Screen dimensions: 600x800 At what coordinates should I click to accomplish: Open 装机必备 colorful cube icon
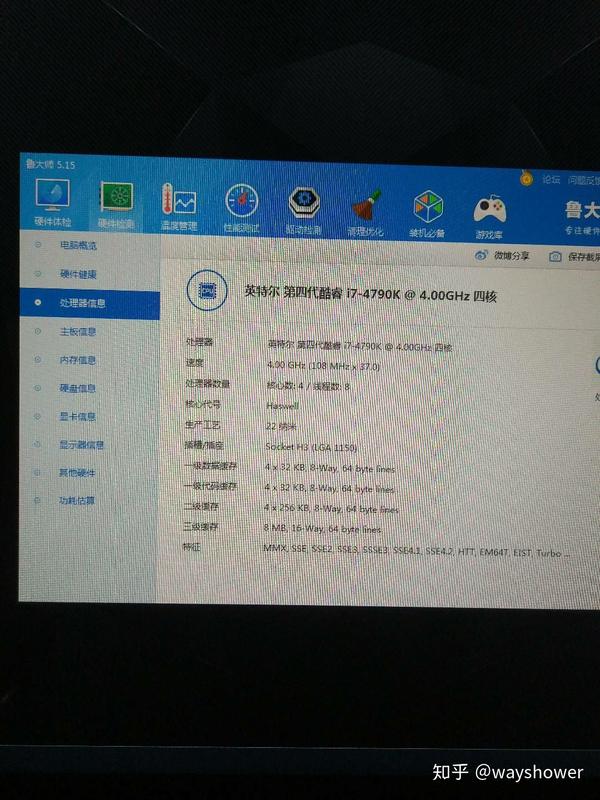pyautogui.click(x=428, y=207)
